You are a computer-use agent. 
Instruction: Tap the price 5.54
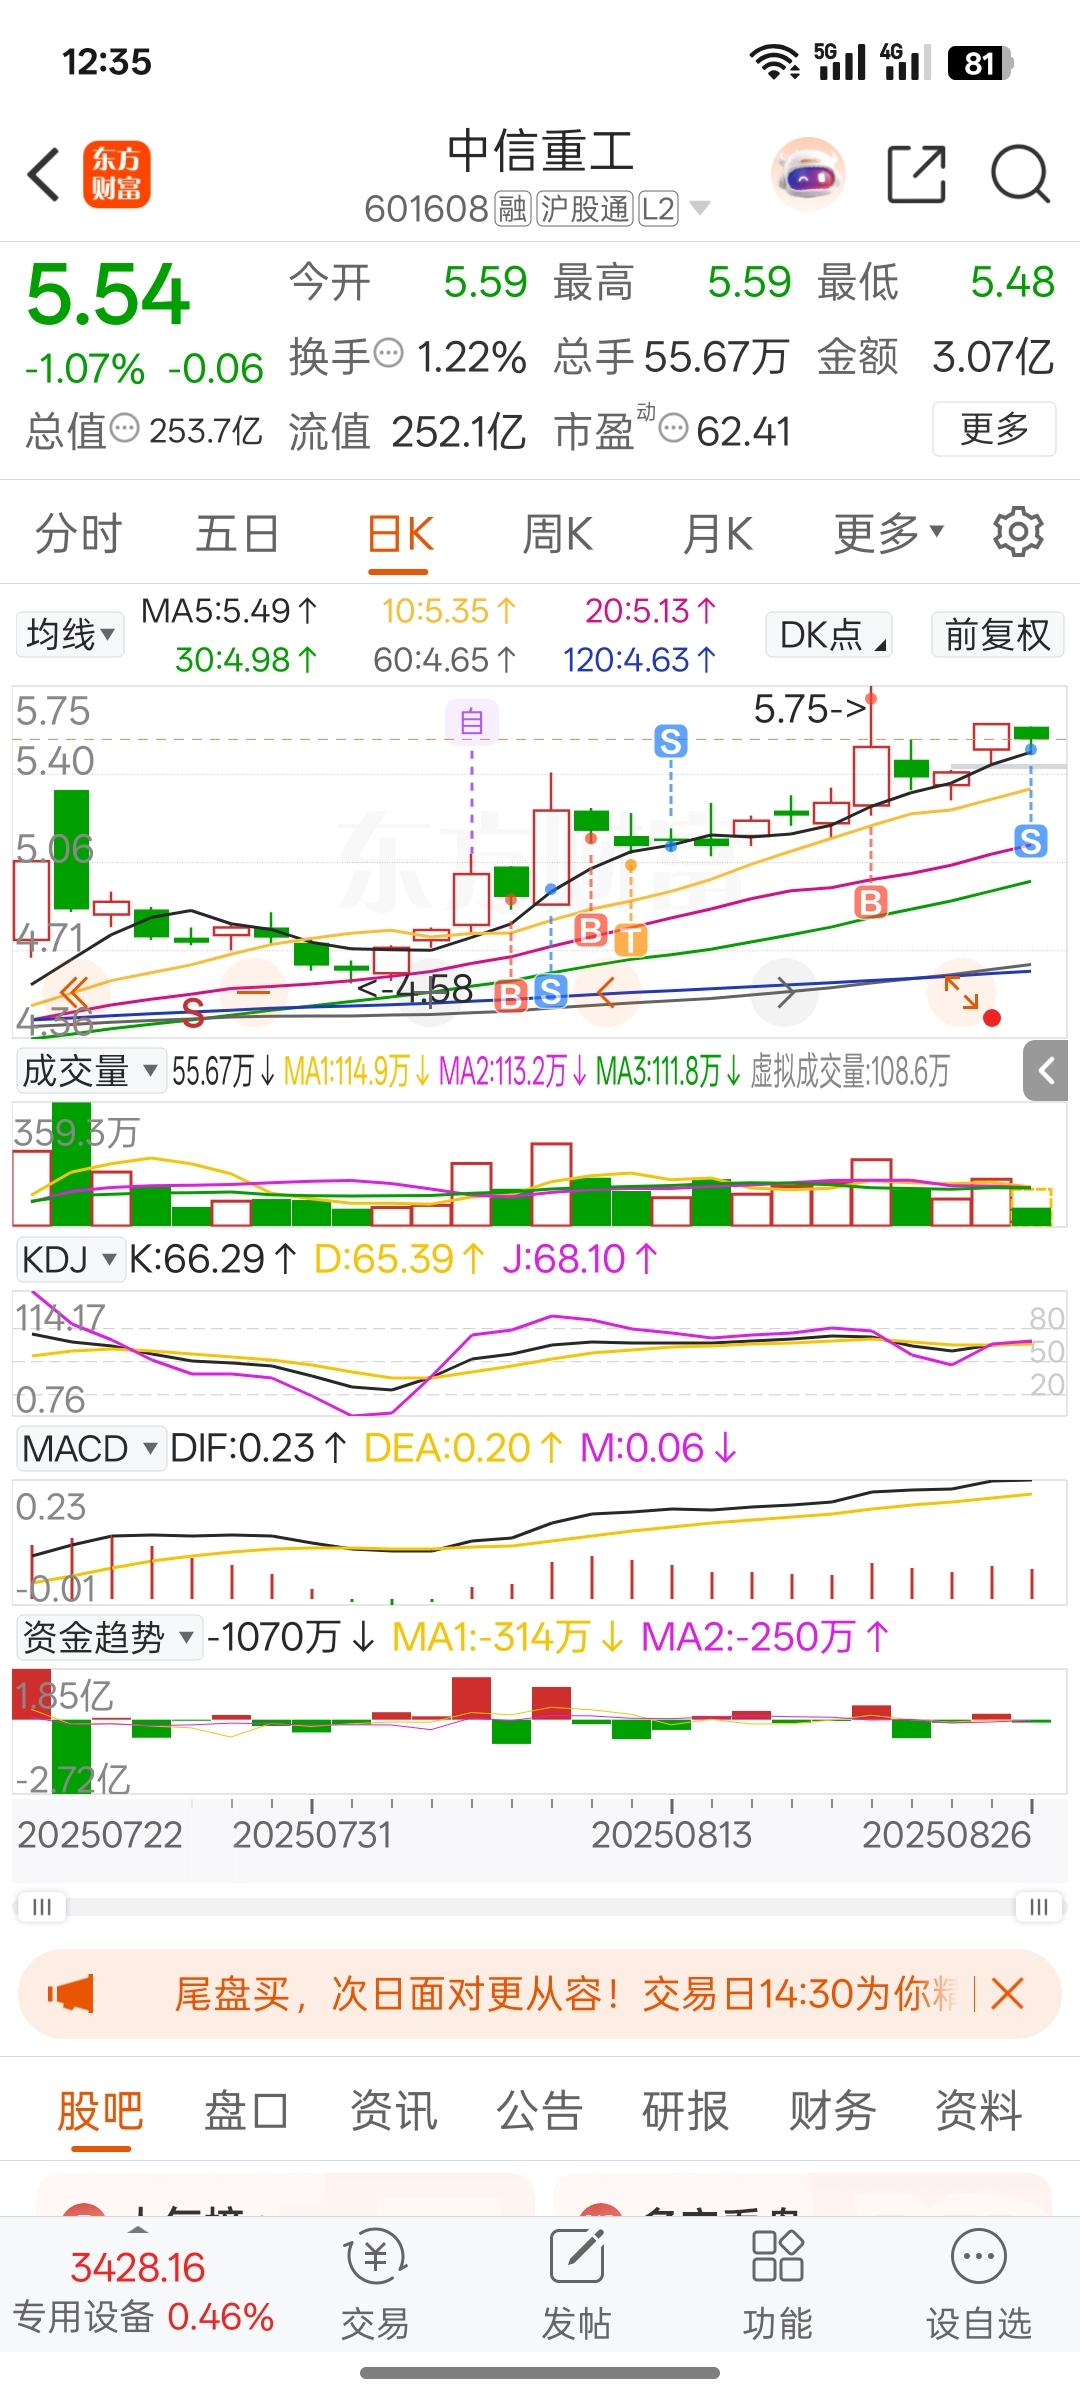[108, 295]
